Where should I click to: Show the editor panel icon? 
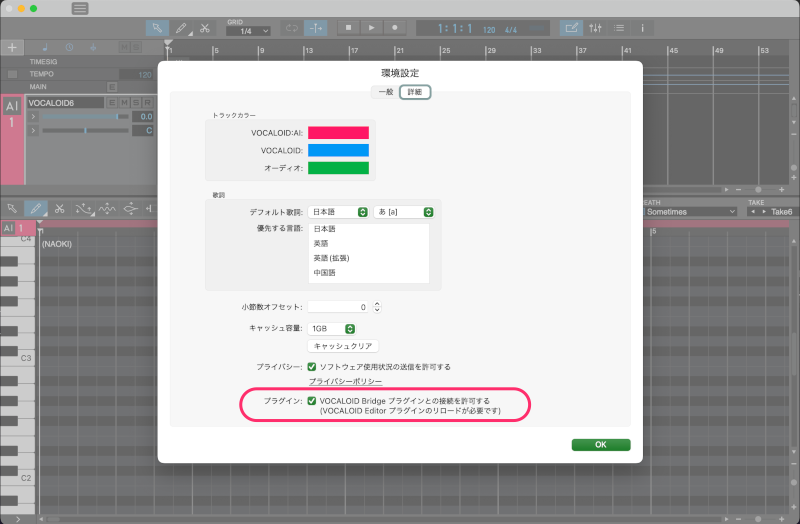coord(571,28)
